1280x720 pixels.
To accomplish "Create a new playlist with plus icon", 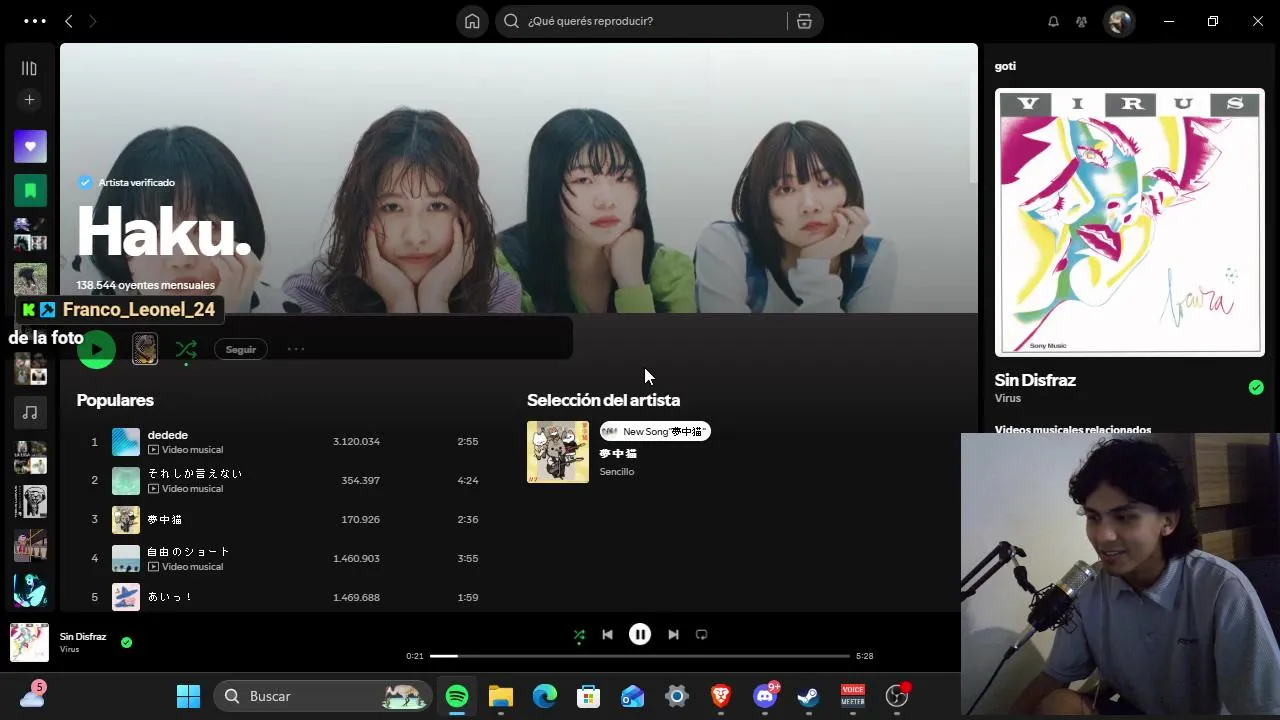I will coord(29,100).
